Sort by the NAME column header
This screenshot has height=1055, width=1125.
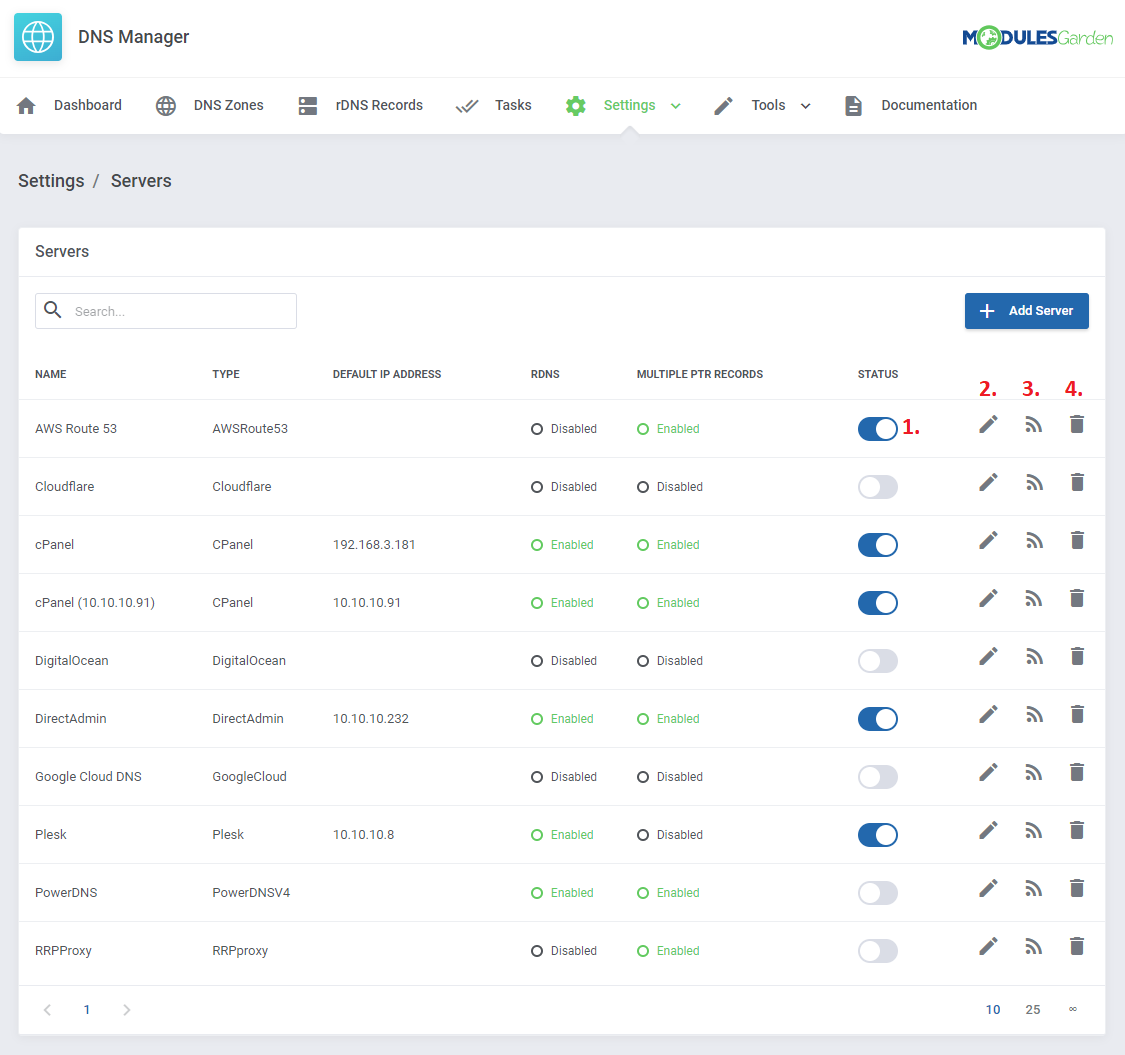51,374
